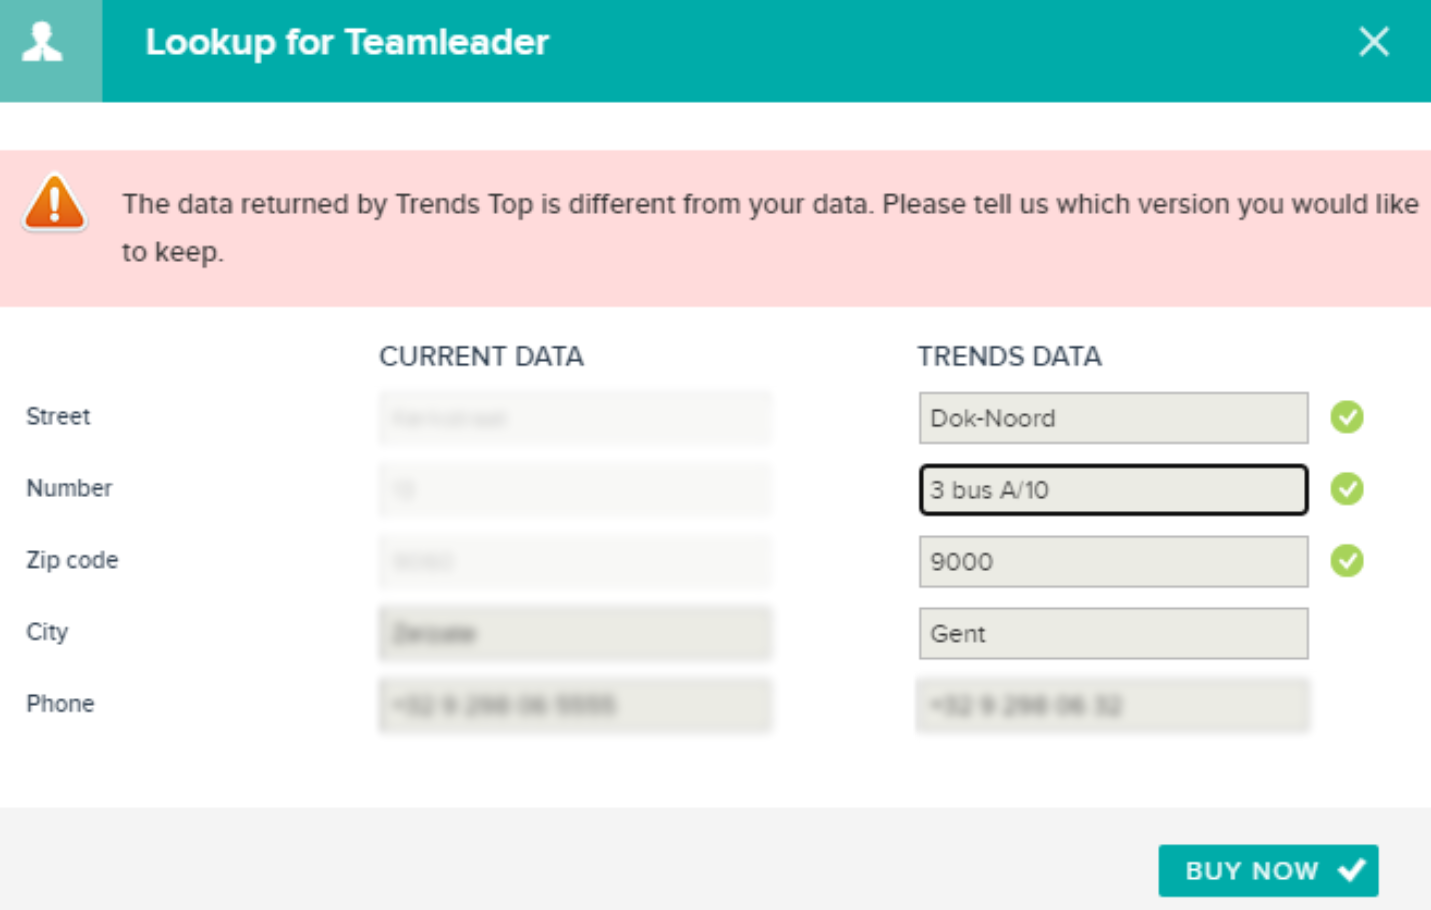
Task: Toggle the green checkmark beside 3 bus A/10
Action: (x=1347, y=489)
